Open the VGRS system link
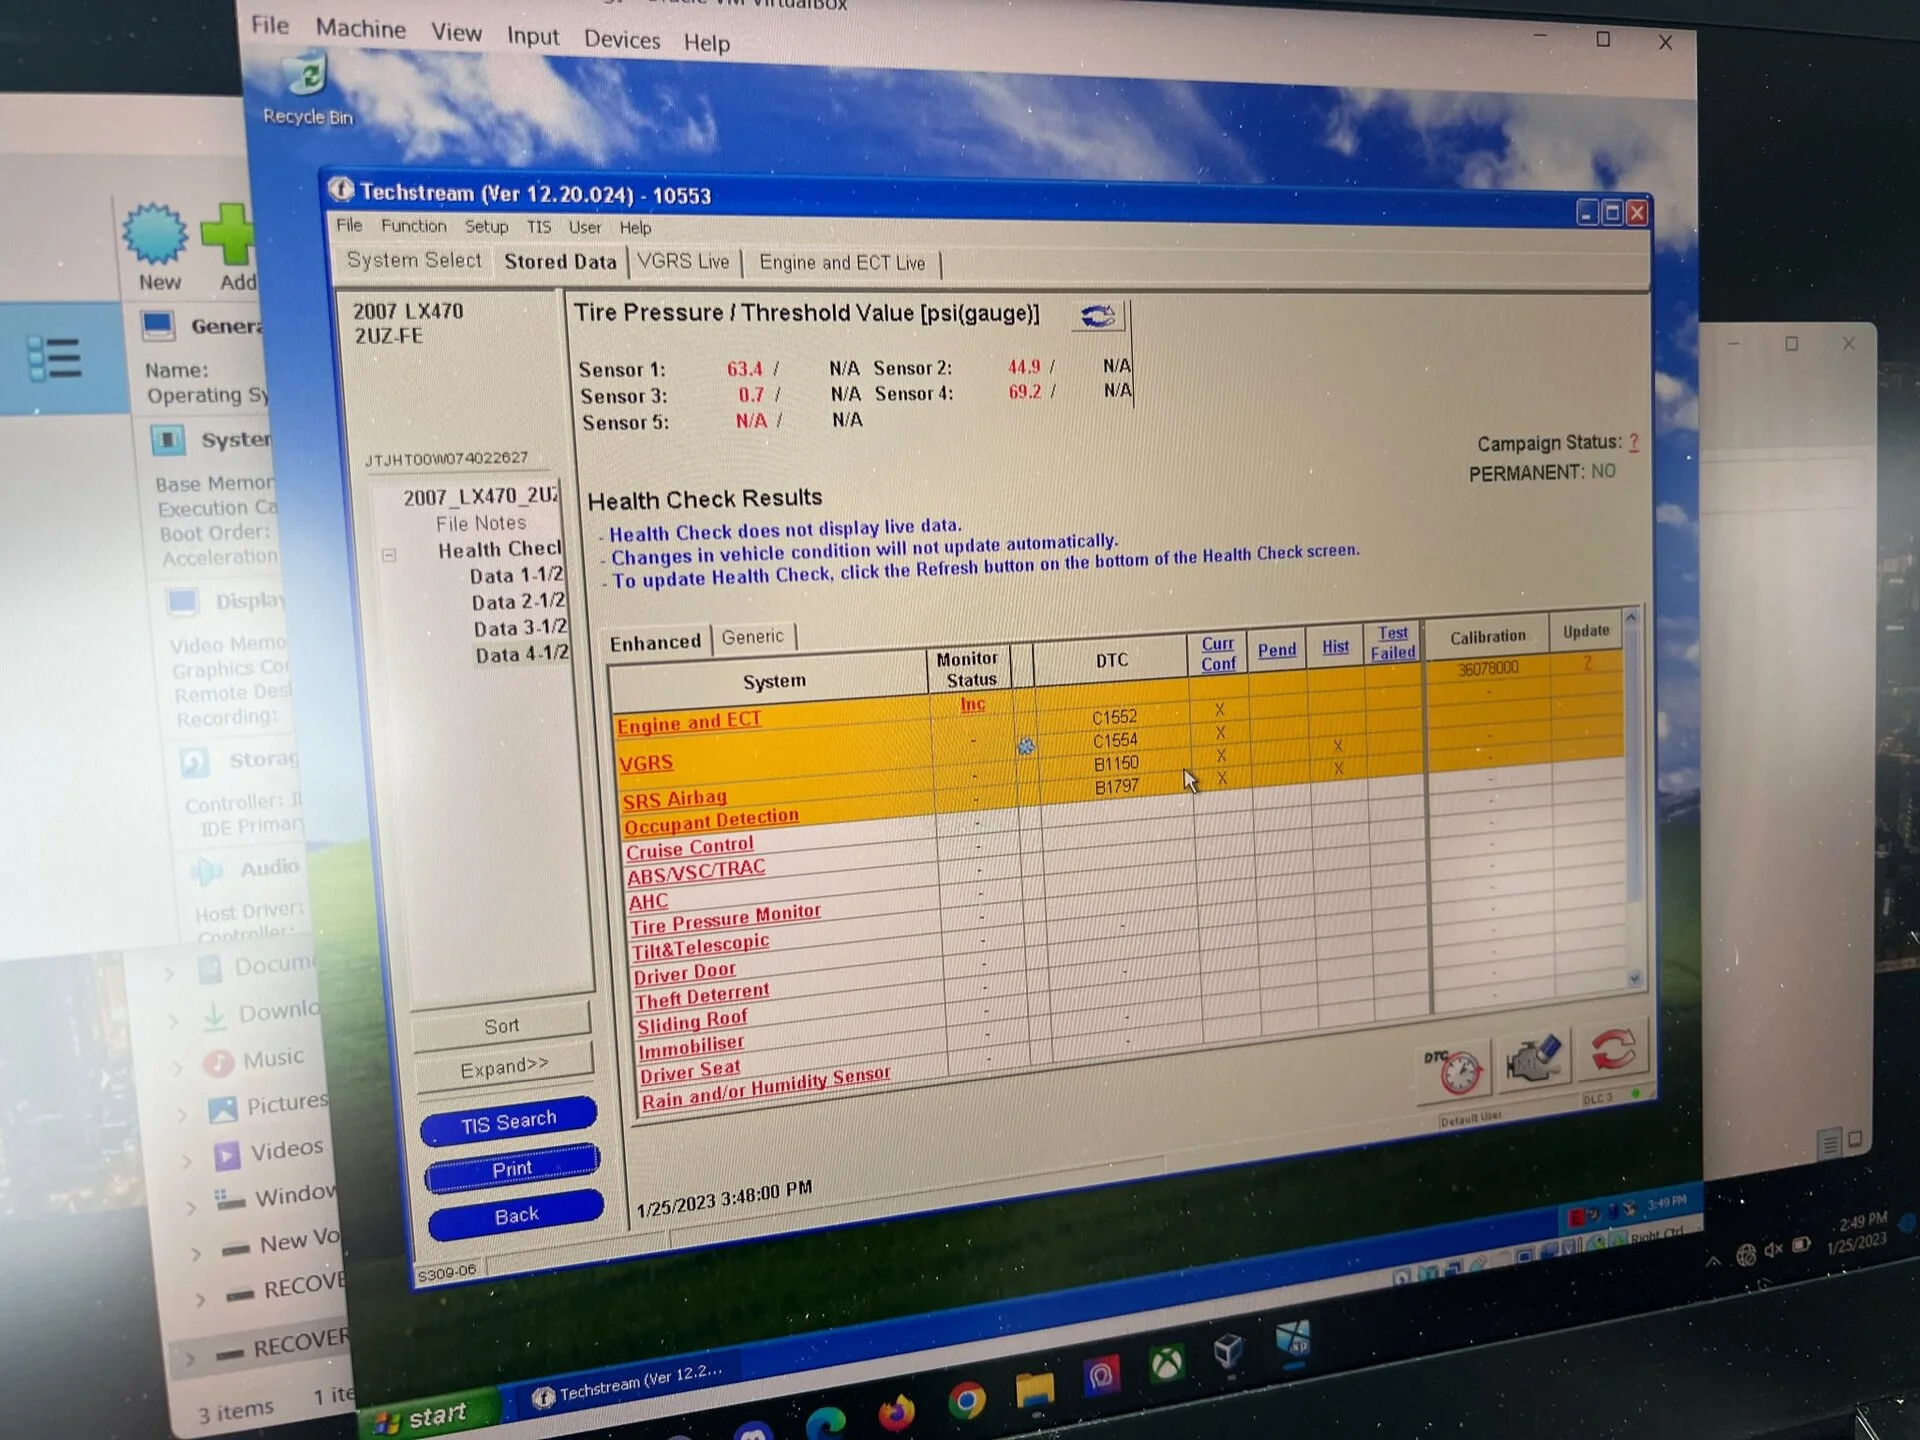 646,764
